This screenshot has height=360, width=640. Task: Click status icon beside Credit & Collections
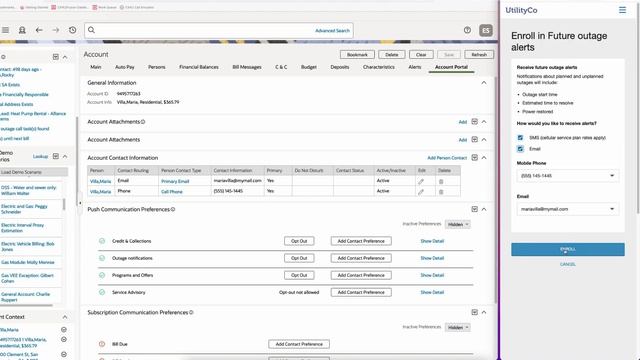pos(102,241)
